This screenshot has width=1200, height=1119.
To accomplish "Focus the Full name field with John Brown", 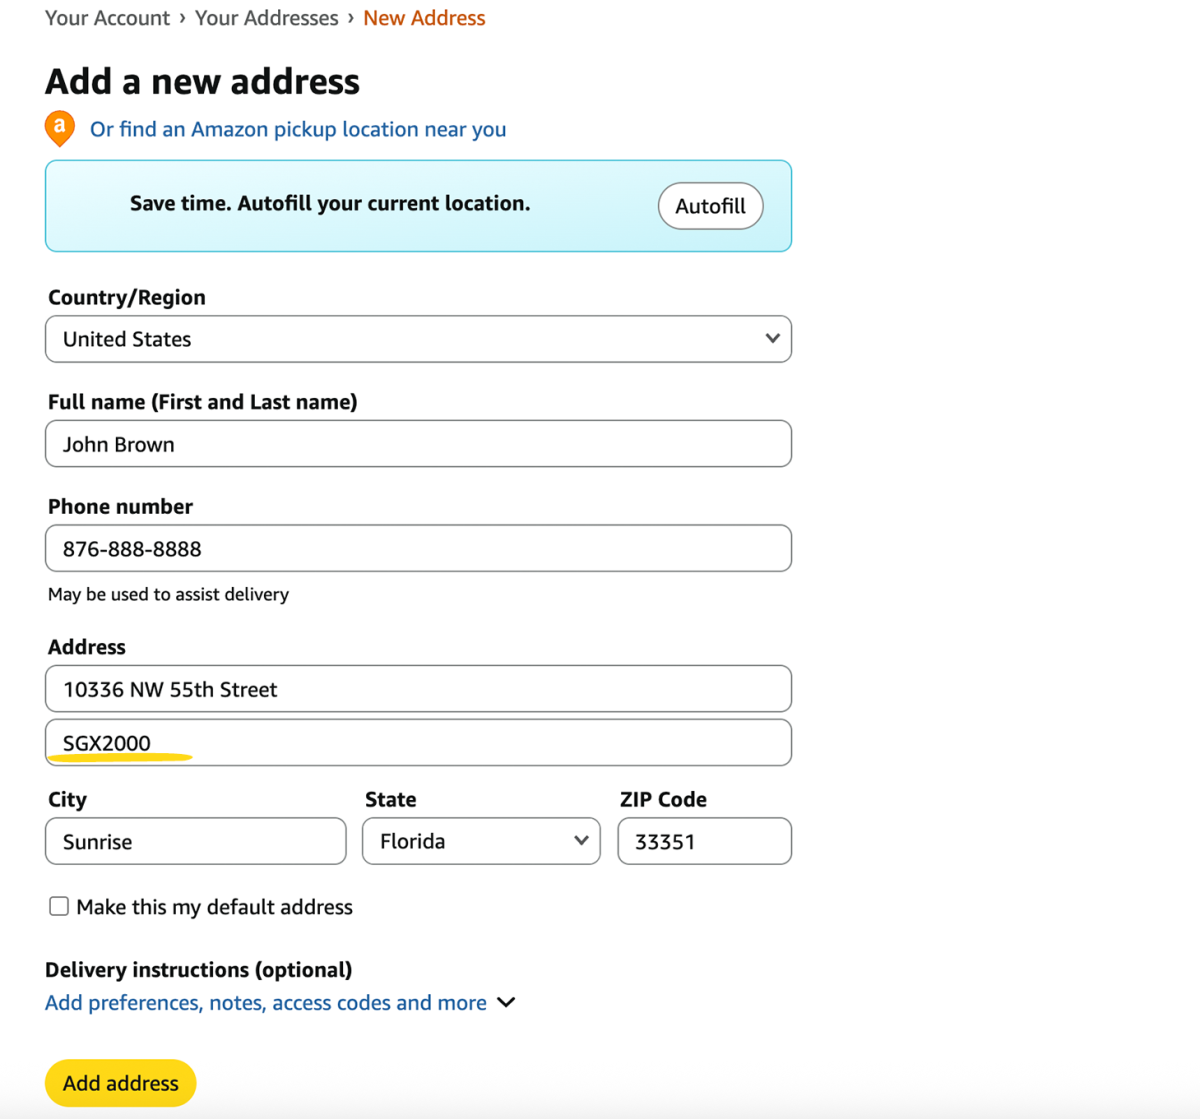I will (418, 444).
